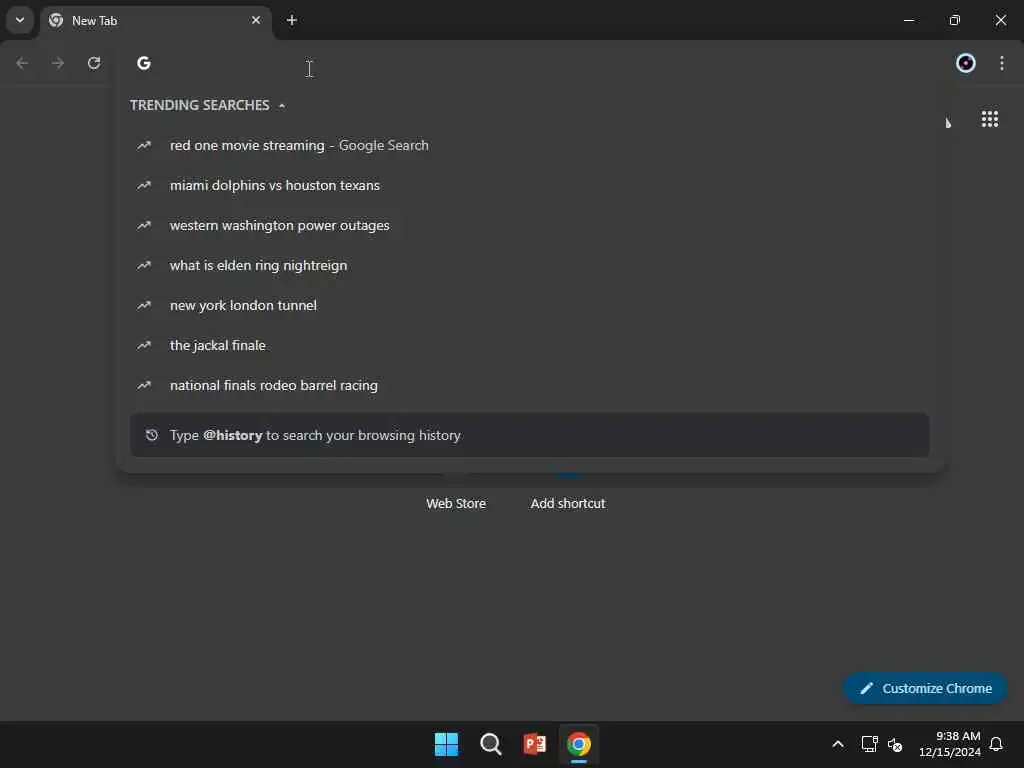Minimize the Chrome window

[x=908, y=20]
